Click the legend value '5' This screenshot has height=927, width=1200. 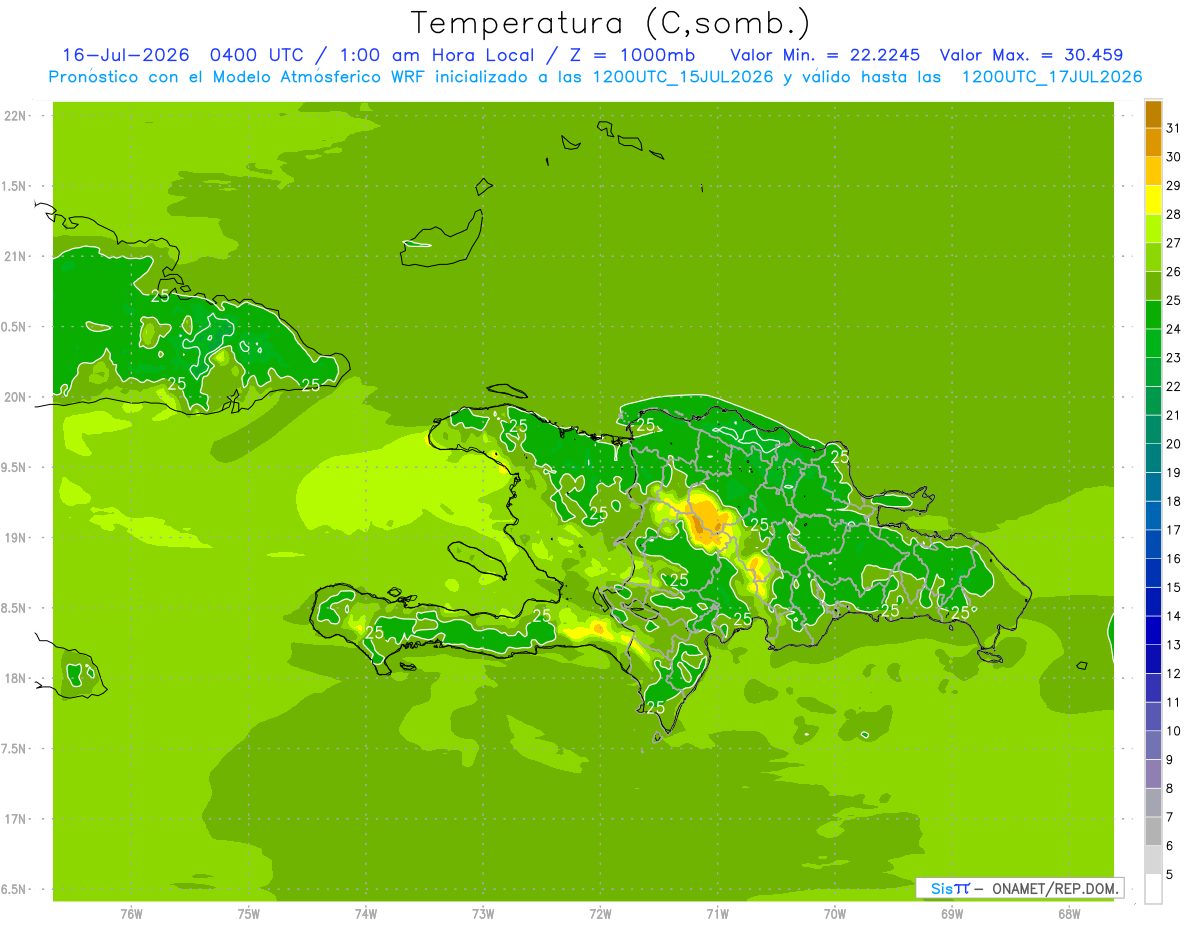click(1170, 875)
